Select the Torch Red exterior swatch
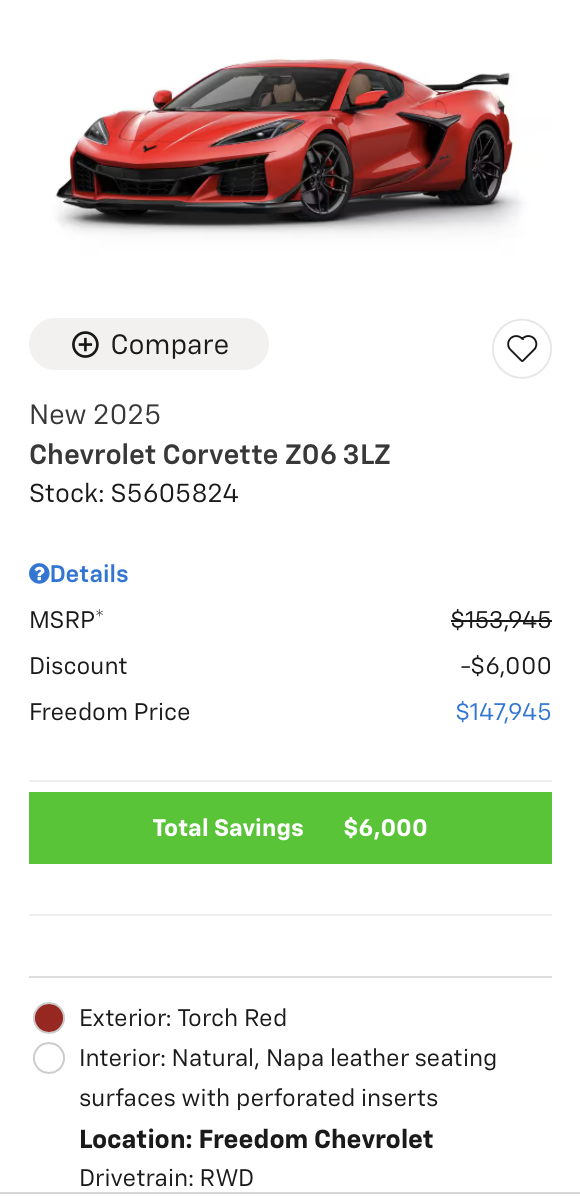This screenshot has width=580, height=1196. click(49, 1018)
